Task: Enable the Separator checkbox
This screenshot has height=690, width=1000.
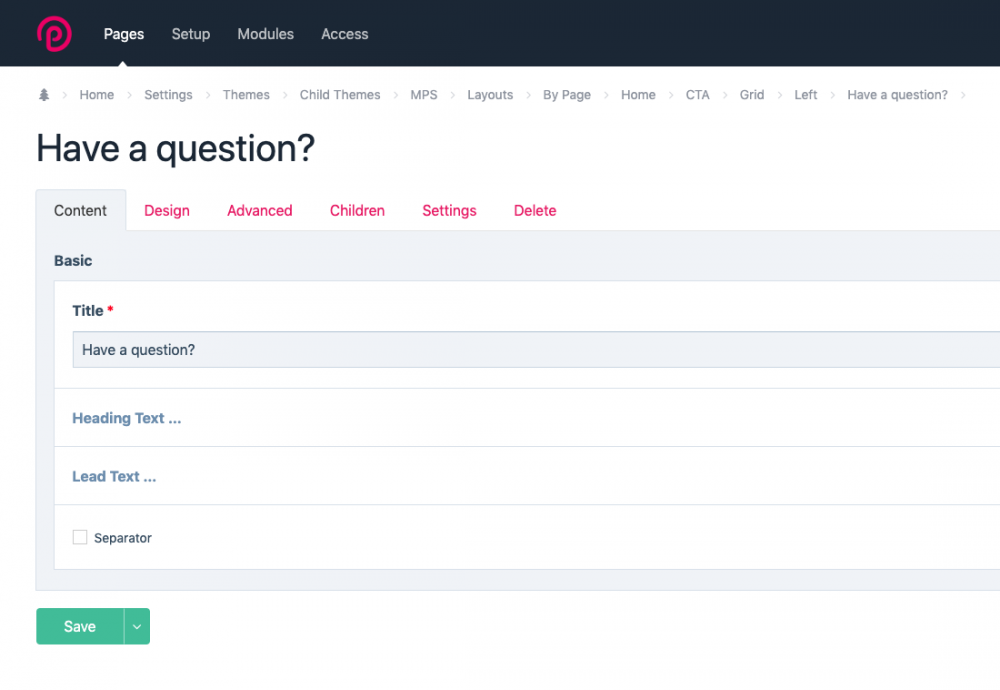Action: 80,538
